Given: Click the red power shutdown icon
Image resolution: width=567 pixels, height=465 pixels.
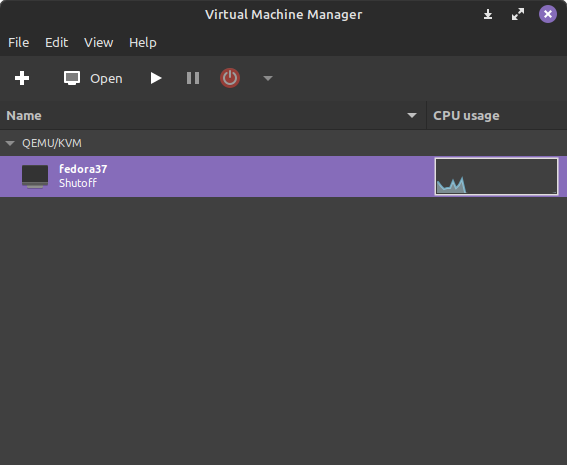Looking at the screenshot, I should 230,78.
